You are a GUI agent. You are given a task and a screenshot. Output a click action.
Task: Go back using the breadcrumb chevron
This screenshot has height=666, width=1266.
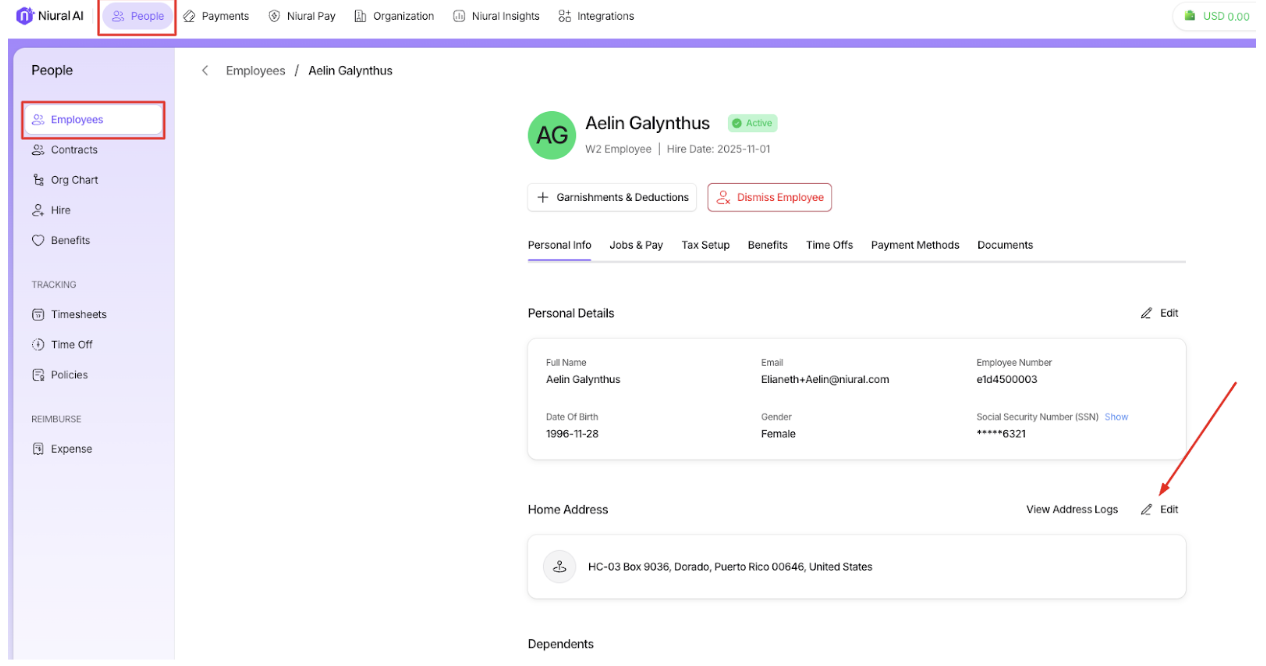coord(205,71)
